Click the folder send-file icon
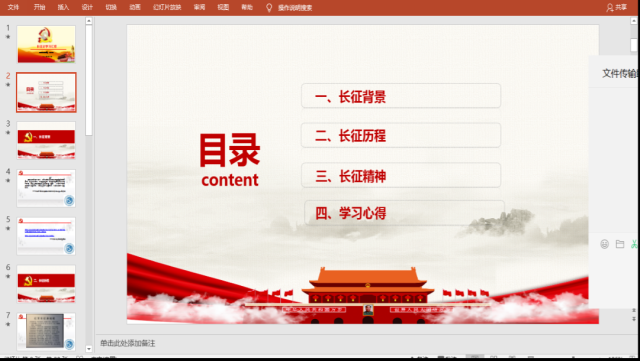Viewport: 640px width, 361px height. (620, 244)
